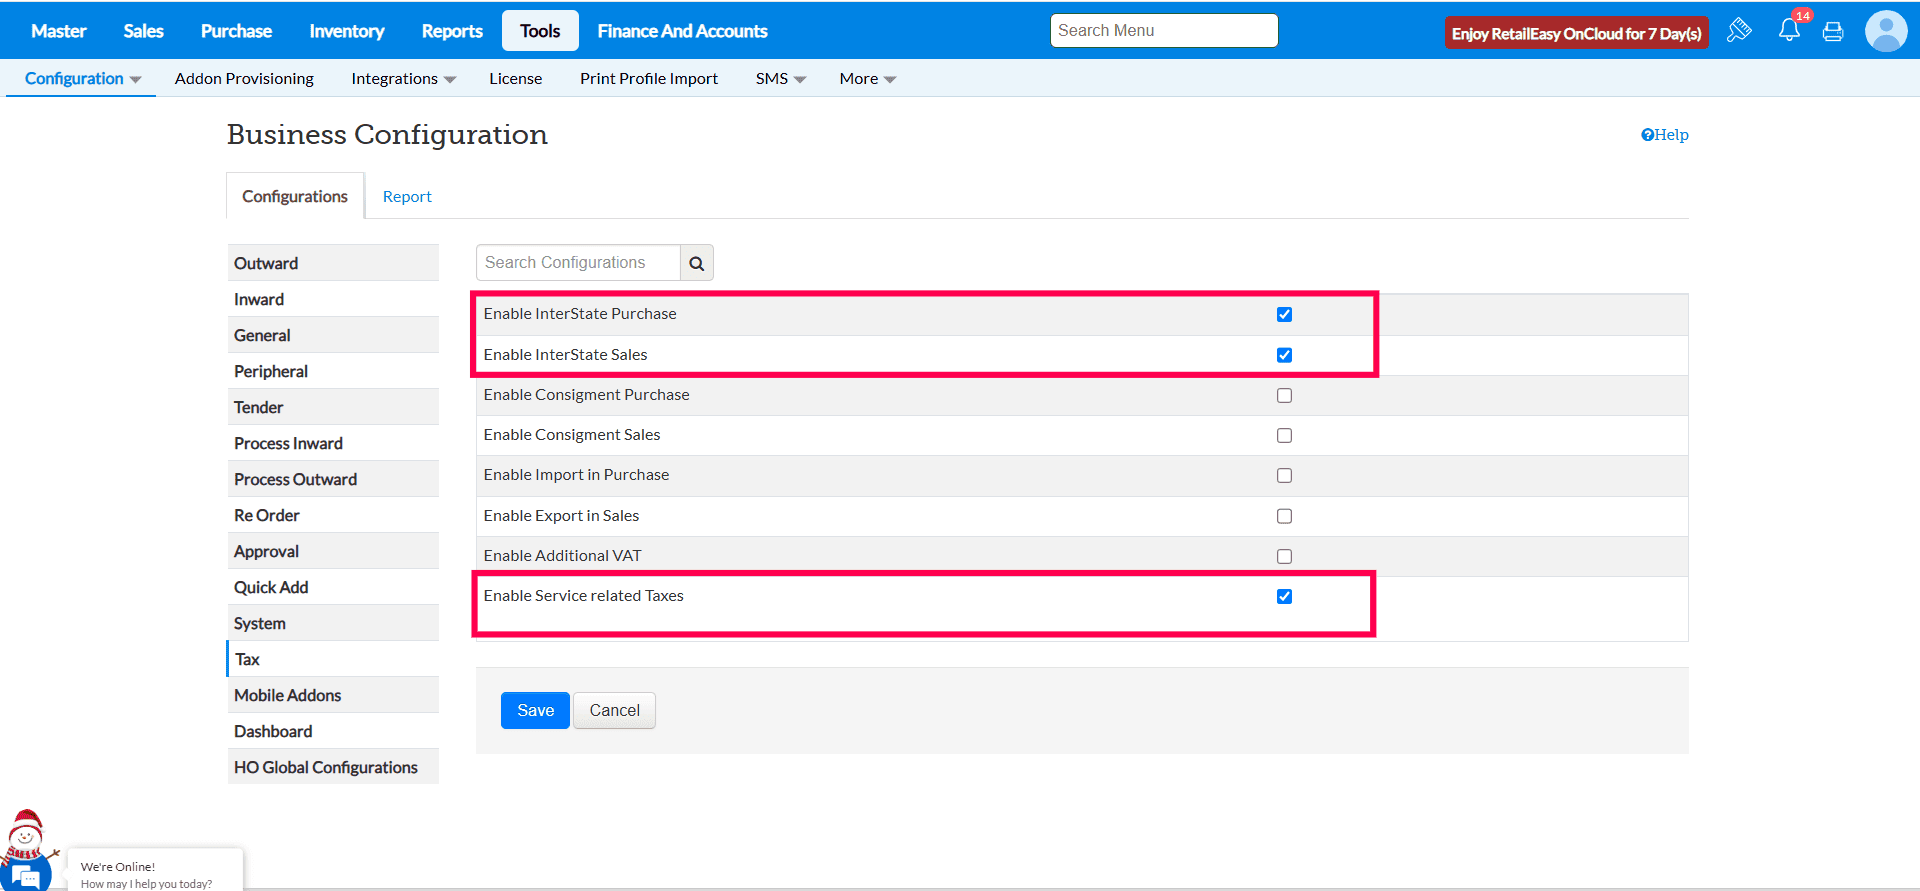This screenshot has height=891, width=1920.
Task: Uncheck Enable InterState Purchase checkbox
Action: tap(1284, 315)
